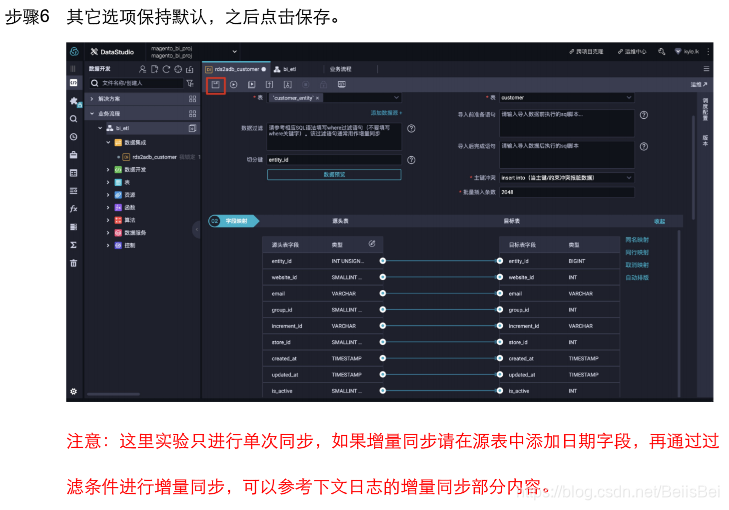The width and height of the screenshot is (729, 510).
Task: Click the file name search field
Action: (x=136, y=83)
